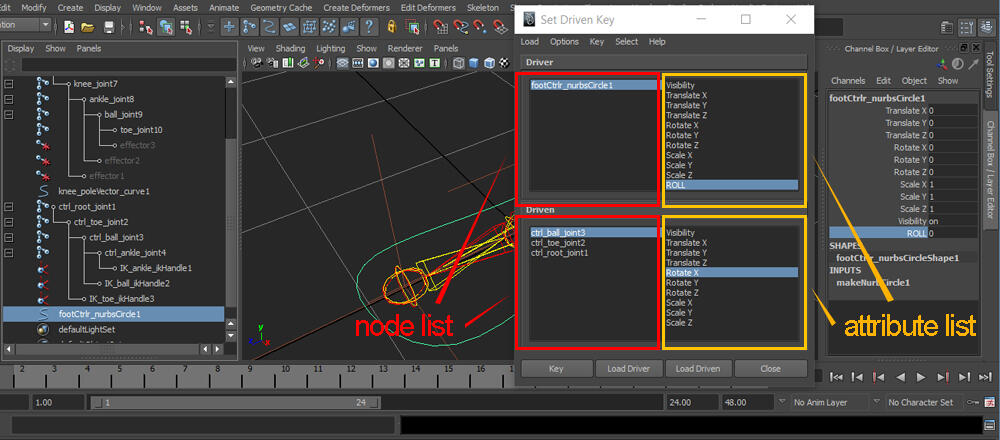Enable smooth shade cube icon in viewport
This screenshot has width=1000, height=440.
coord(474,63)
